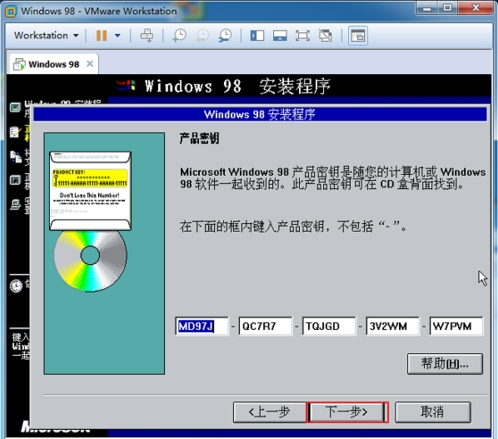
Task: Click the W7PVM product key field
Action: 456,326
